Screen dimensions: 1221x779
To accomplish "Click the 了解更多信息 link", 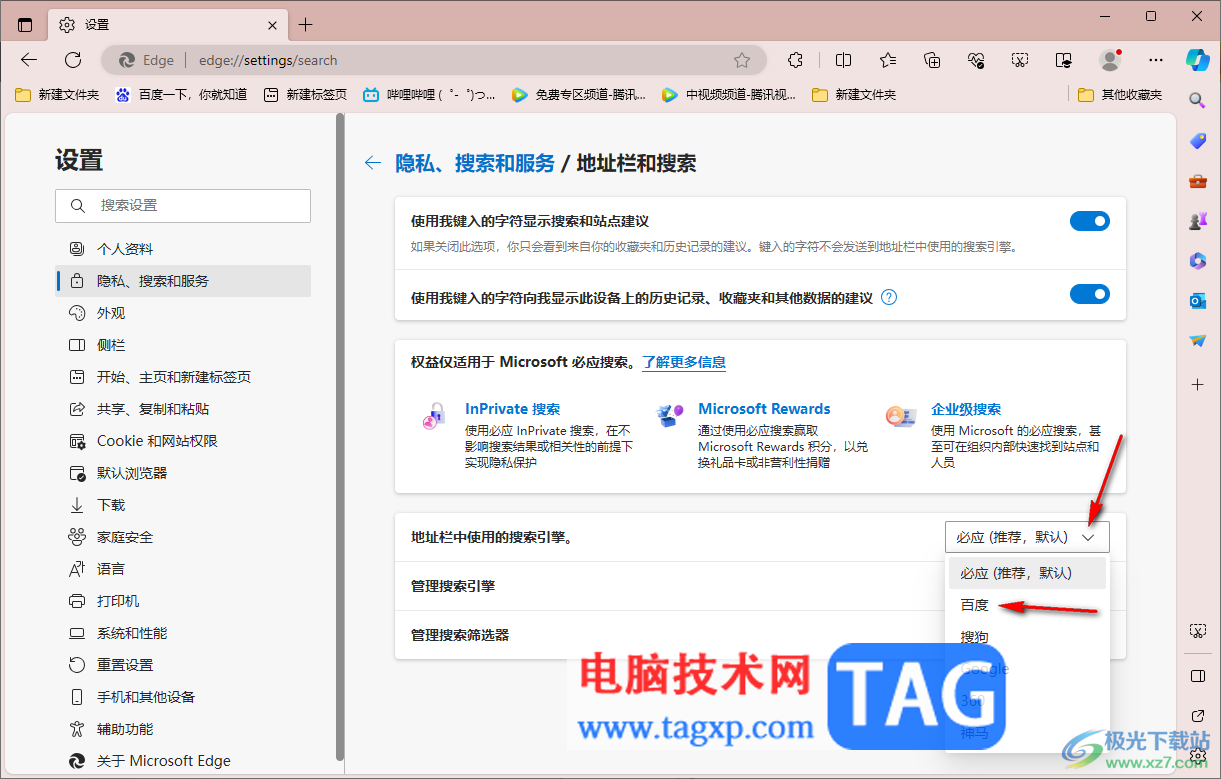I will coord(684,362).
